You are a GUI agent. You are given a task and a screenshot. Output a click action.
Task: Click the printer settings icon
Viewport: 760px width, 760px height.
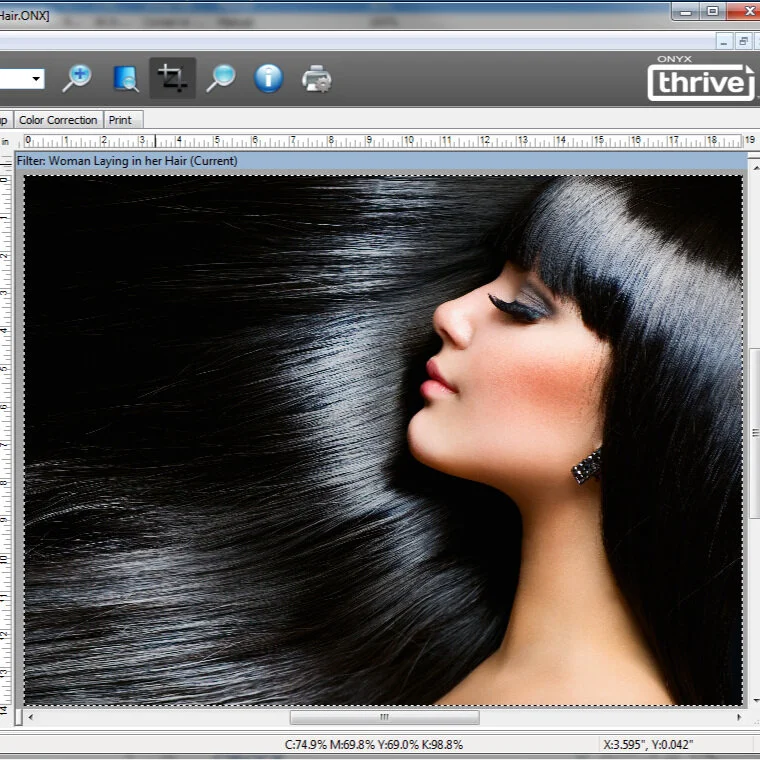317,78
